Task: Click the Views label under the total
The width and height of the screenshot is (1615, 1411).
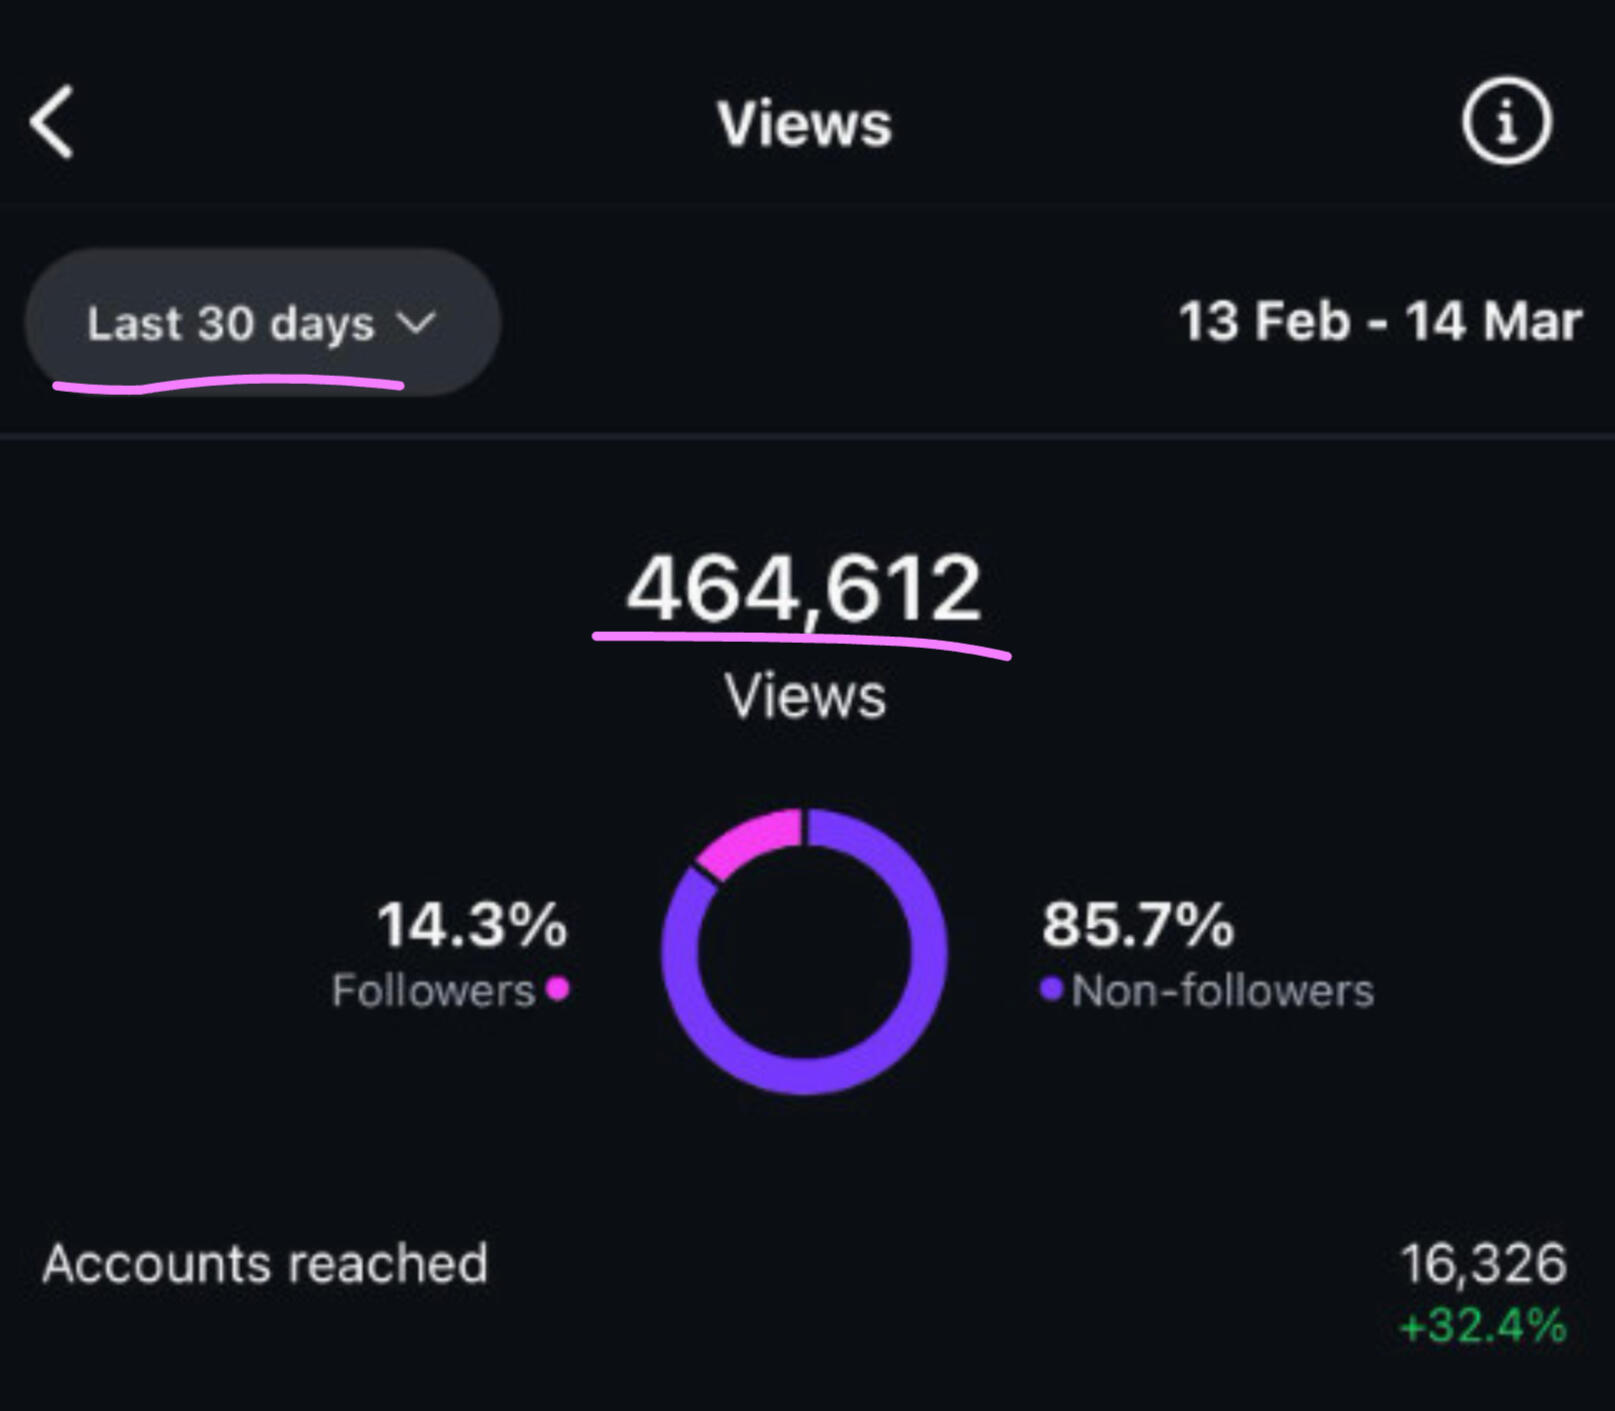Action: coord(805,696)
